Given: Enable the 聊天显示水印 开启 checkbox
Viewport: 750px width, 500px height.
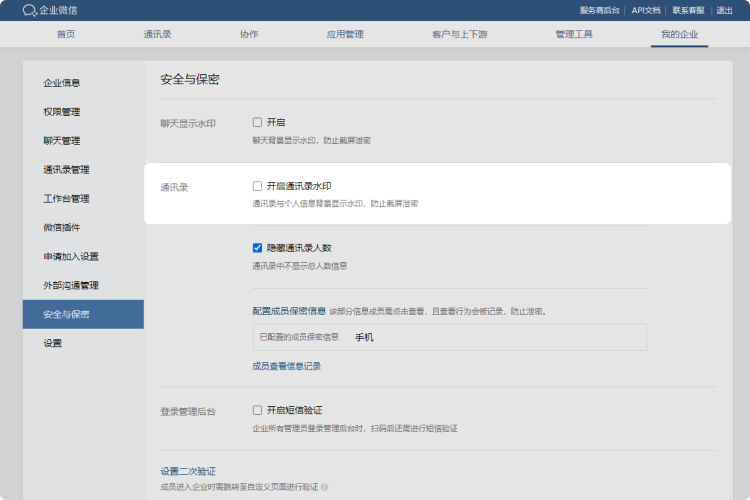Looking at the screenshot, I should click(x=257, y=122).
